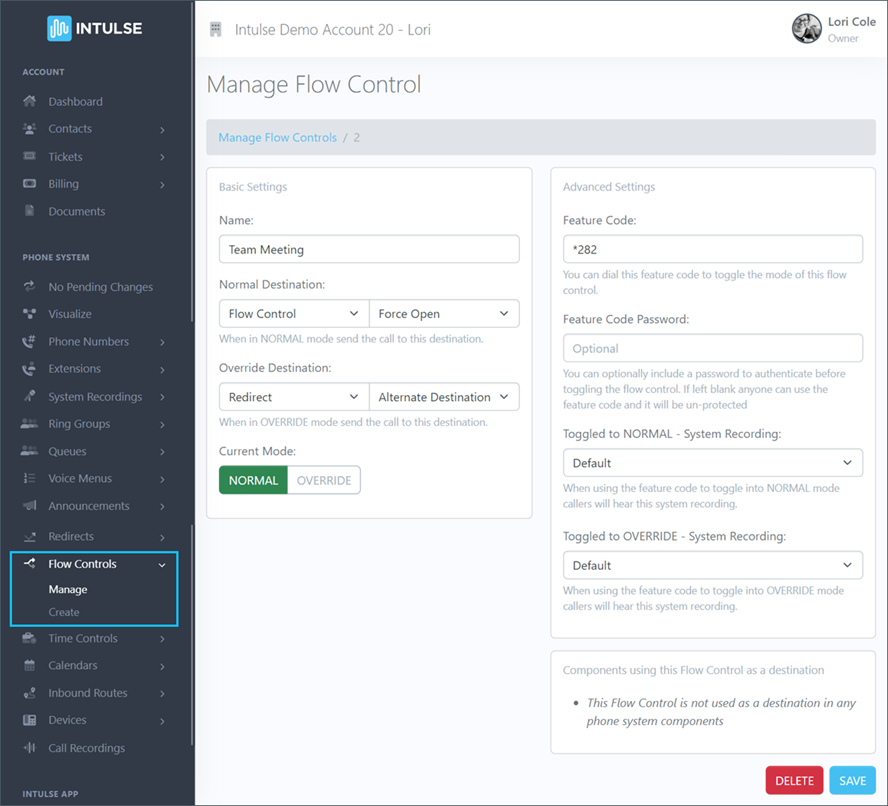The image size is (888, 806).
Task: Select Manage under Flow Controls
Action: tap(67, 589)
